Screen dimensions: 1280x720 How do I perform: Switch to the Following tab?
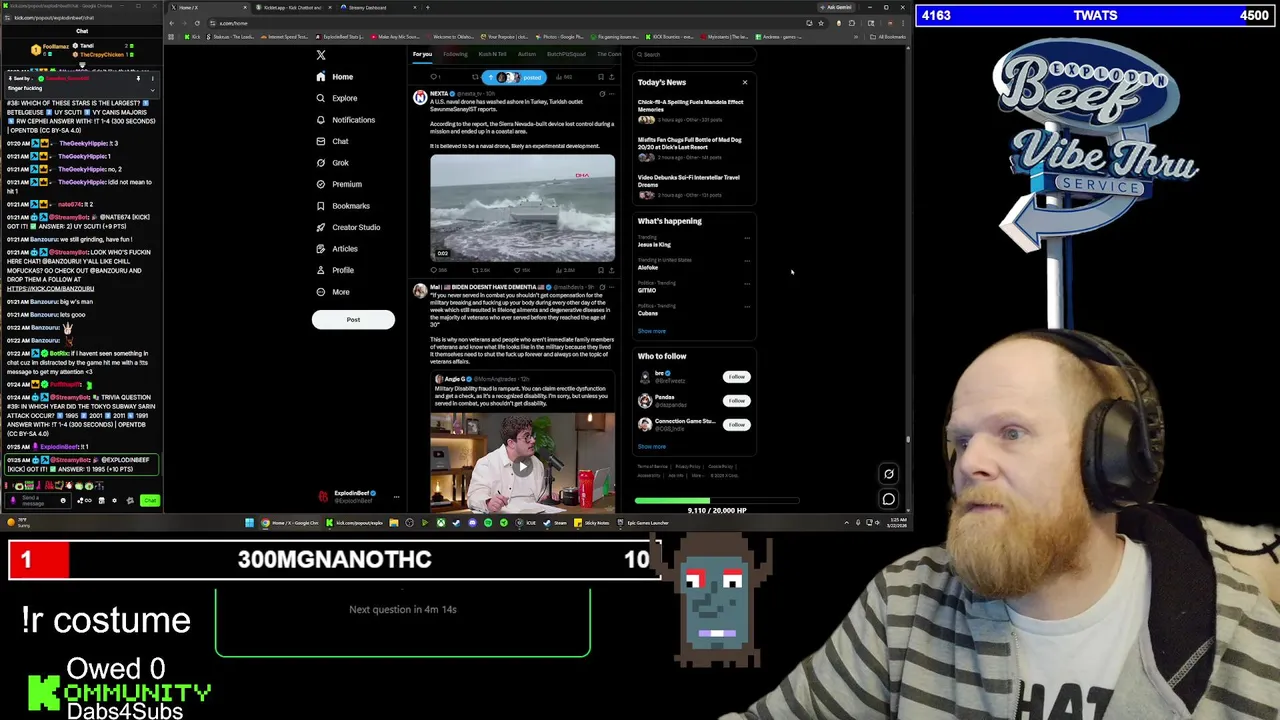click(455, 54)
